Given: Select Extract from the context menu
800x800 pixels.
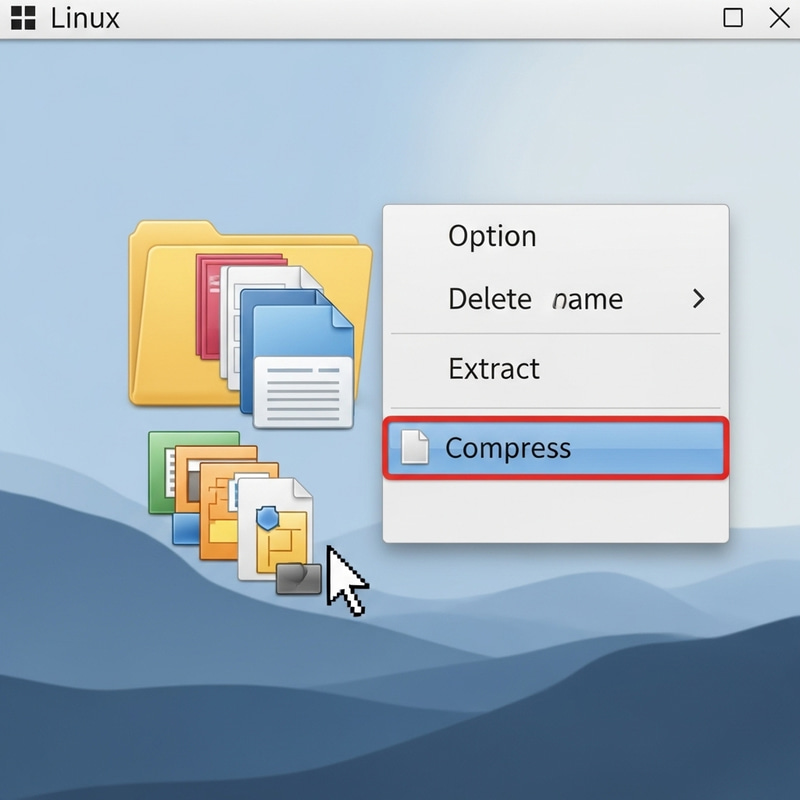Looking at the screenshot, I should (x=495, y=369).
